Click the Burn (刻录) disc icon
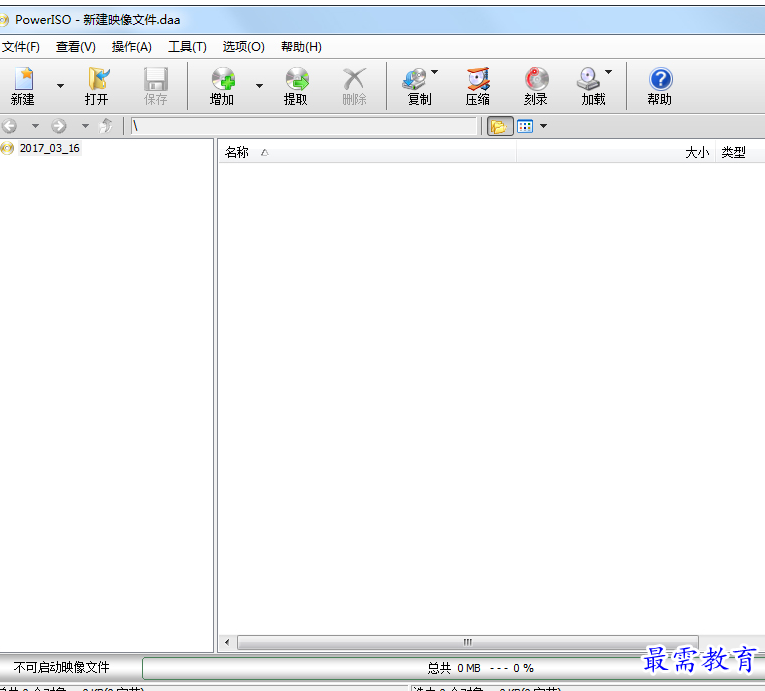 [x=536, y=79]
